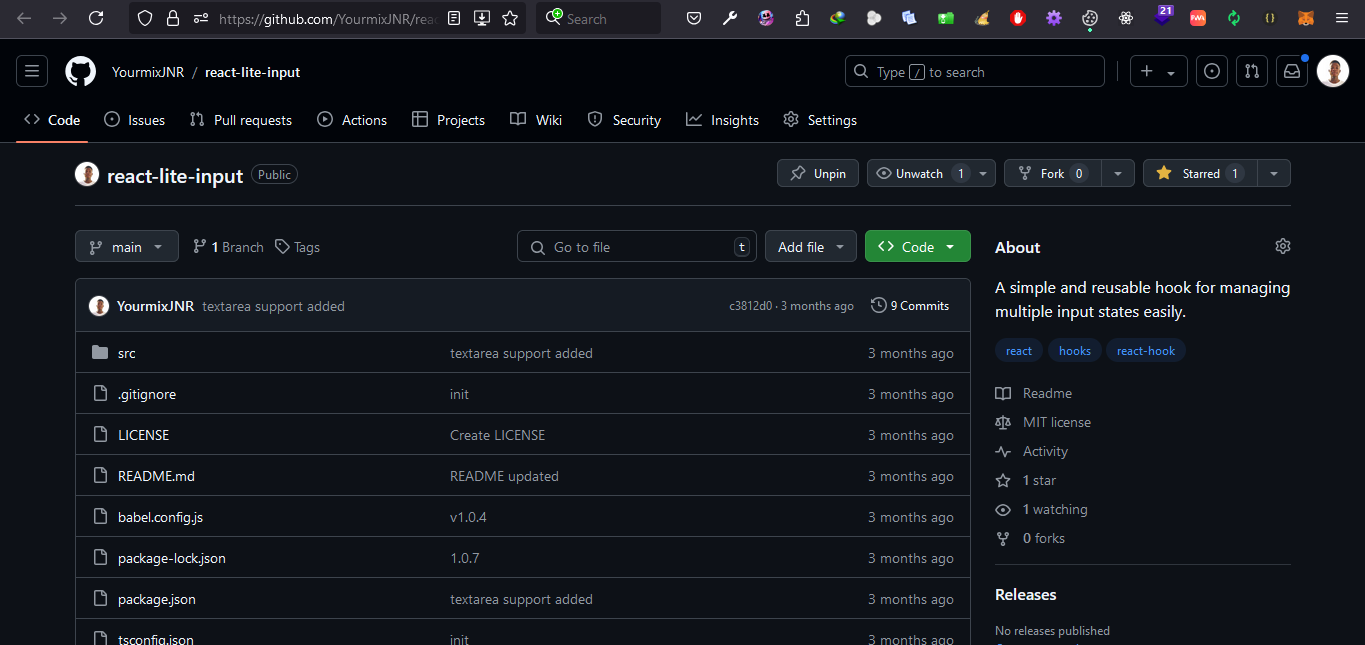
Task: Open the pull requests icon in header
Action: click(1251, 72)
